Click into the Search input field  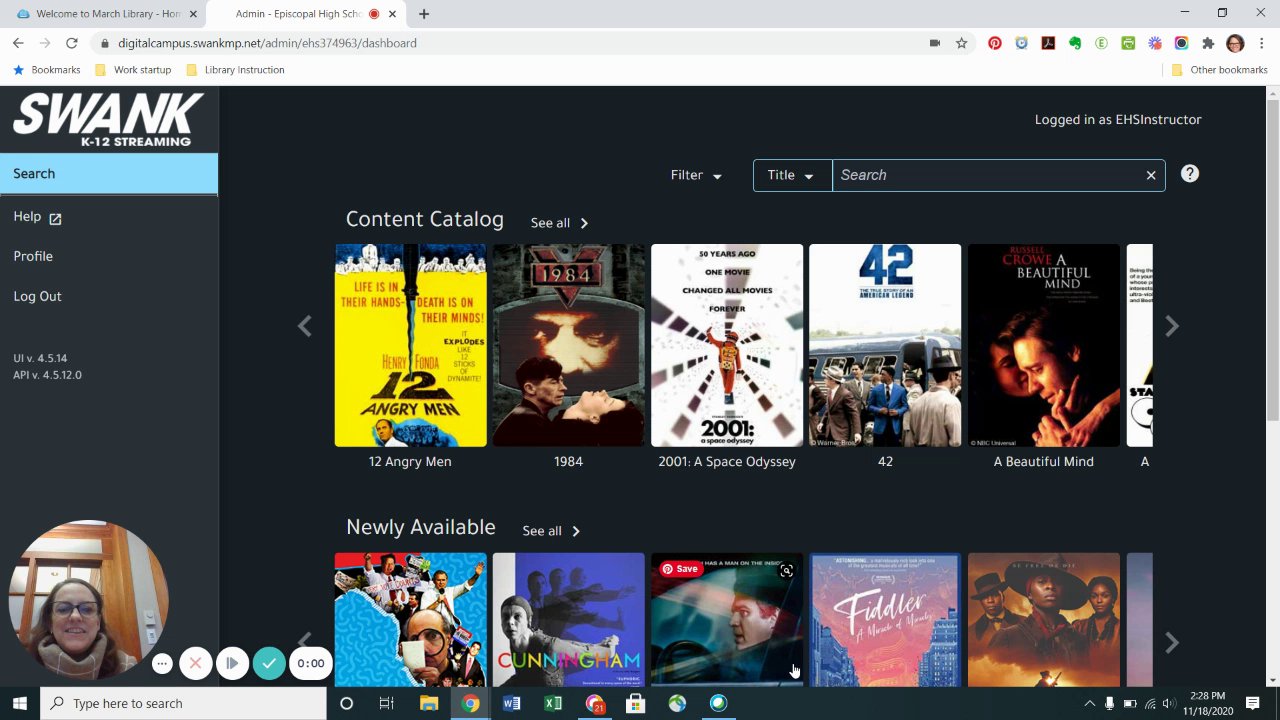coord(988,175)
